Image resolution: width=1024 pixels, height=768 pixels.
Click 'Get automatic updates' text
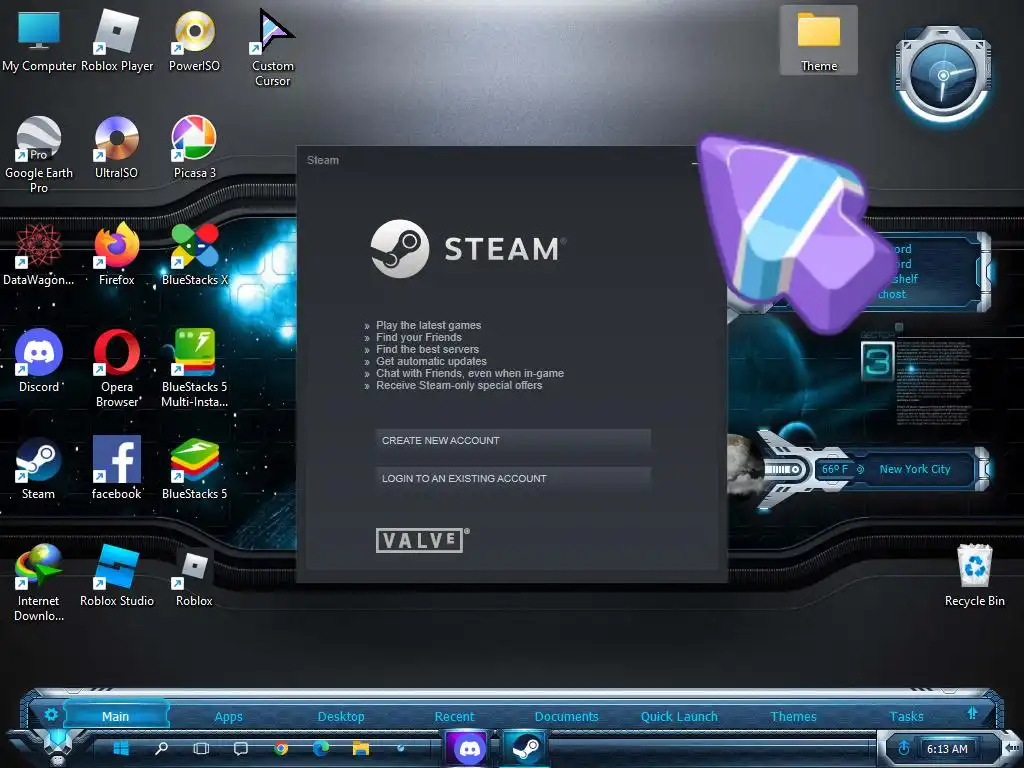click(x=431, y=361)
